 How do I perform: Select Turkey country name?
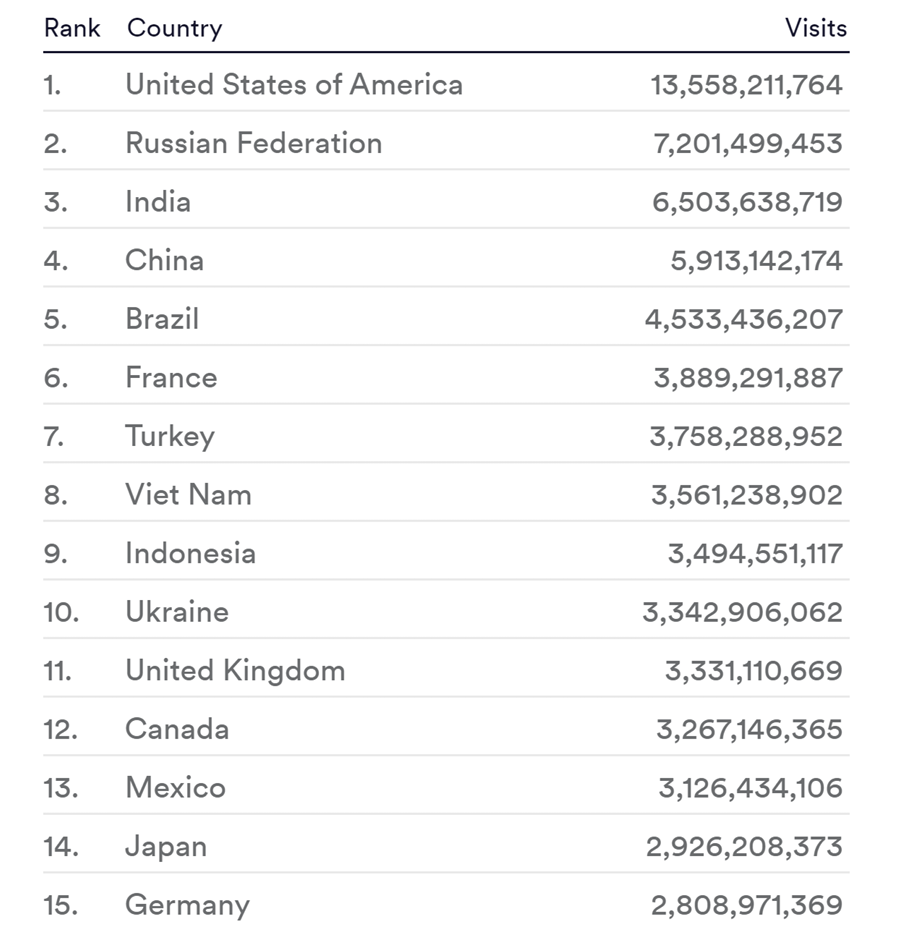tap(169, 436)
